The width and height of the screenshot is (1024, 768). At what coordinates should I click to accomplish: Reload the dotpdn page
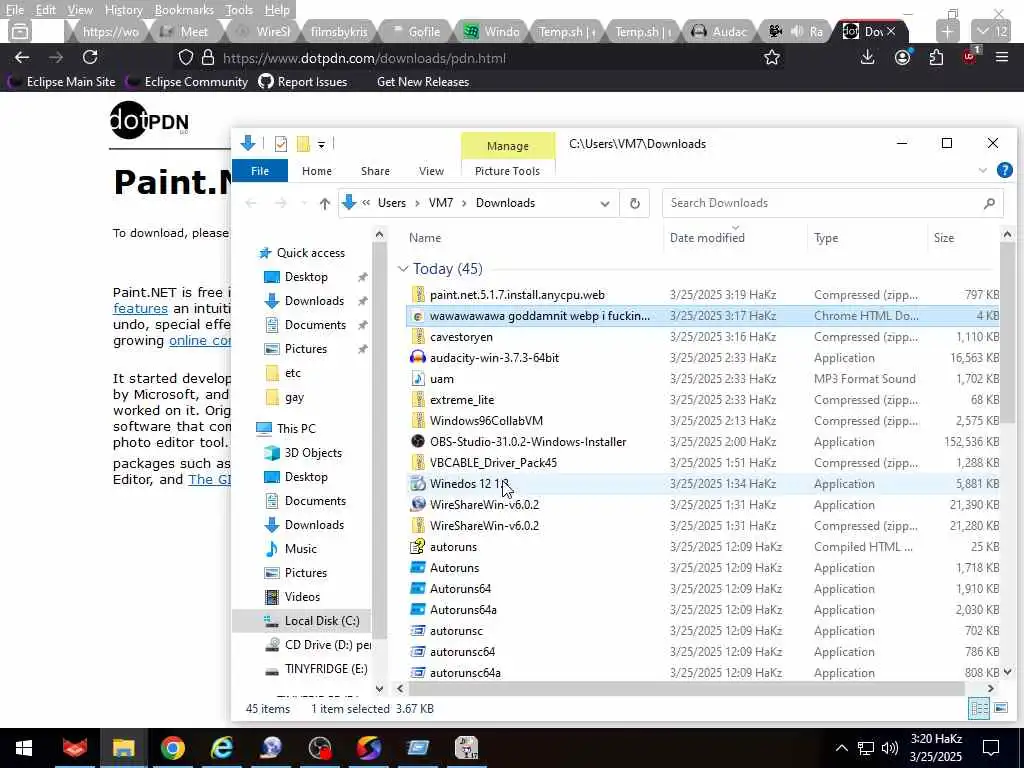tap(90, 57)
